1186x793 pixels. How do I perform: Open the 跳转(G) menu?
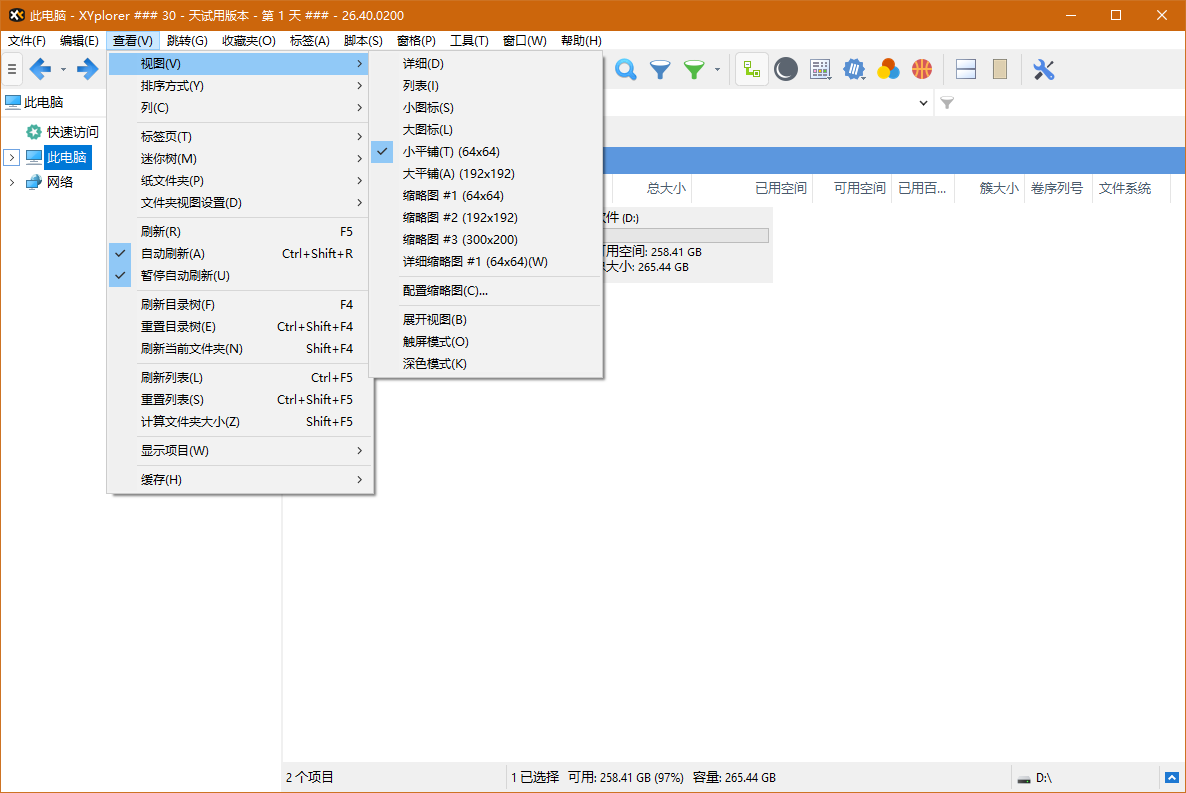click(187, 41)
